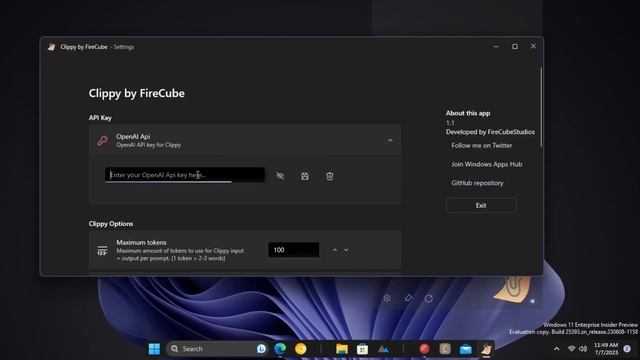Image resolution: width=640 pixels, height=360 pixels.
Task: Open the GitHub repository link
Action: pyautogui.click(x=477, y=183)
